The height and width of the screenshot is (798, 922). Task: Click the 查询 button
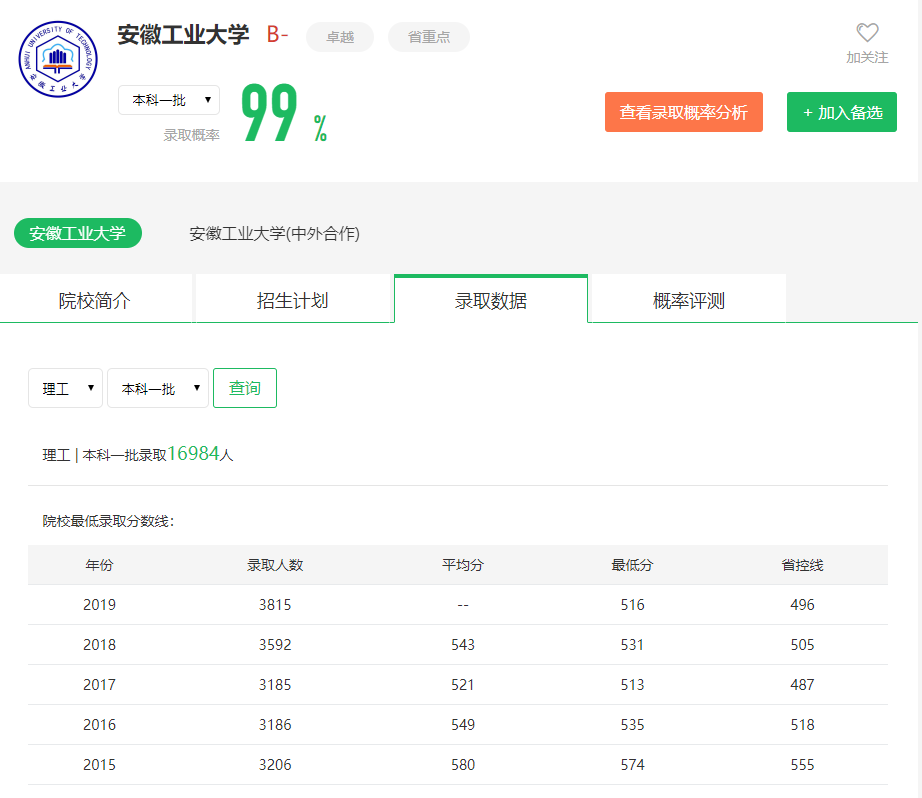(x=245, y=388)
